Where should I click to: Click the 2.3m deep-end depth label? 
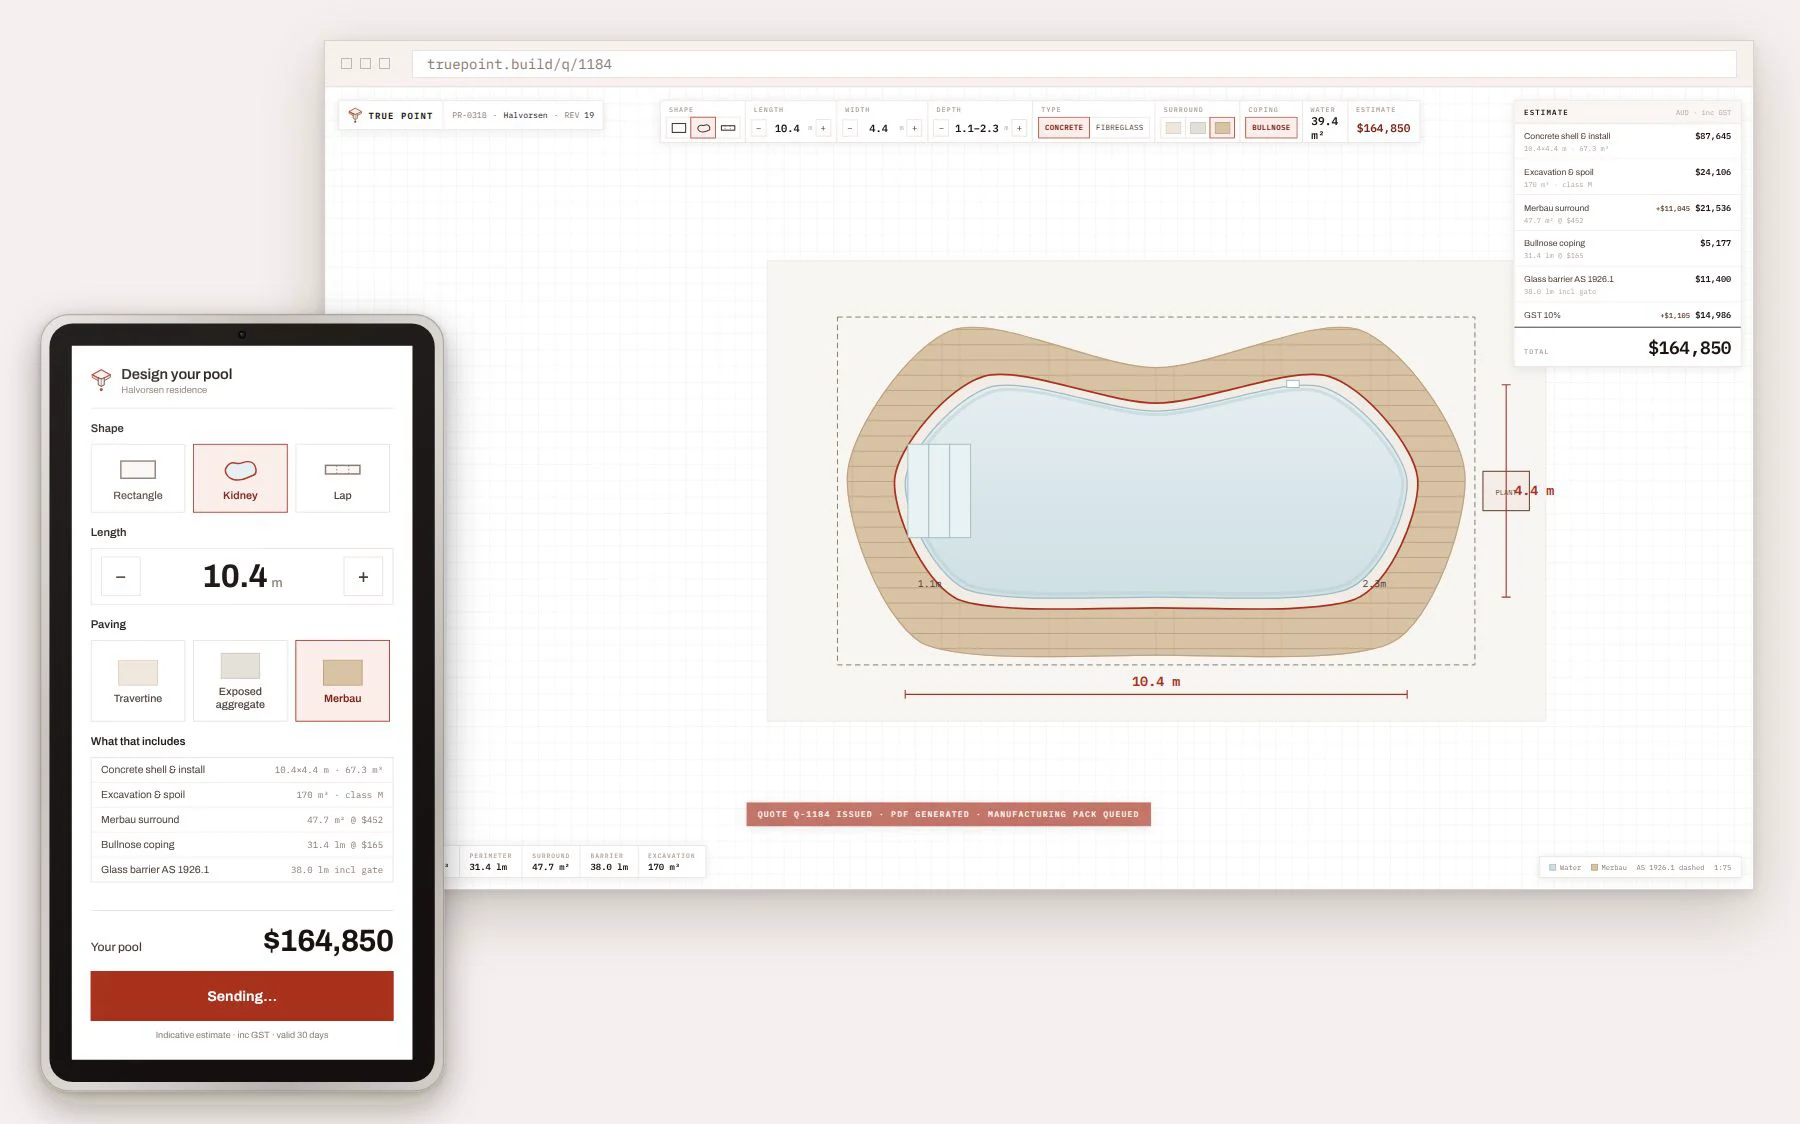1375,584
